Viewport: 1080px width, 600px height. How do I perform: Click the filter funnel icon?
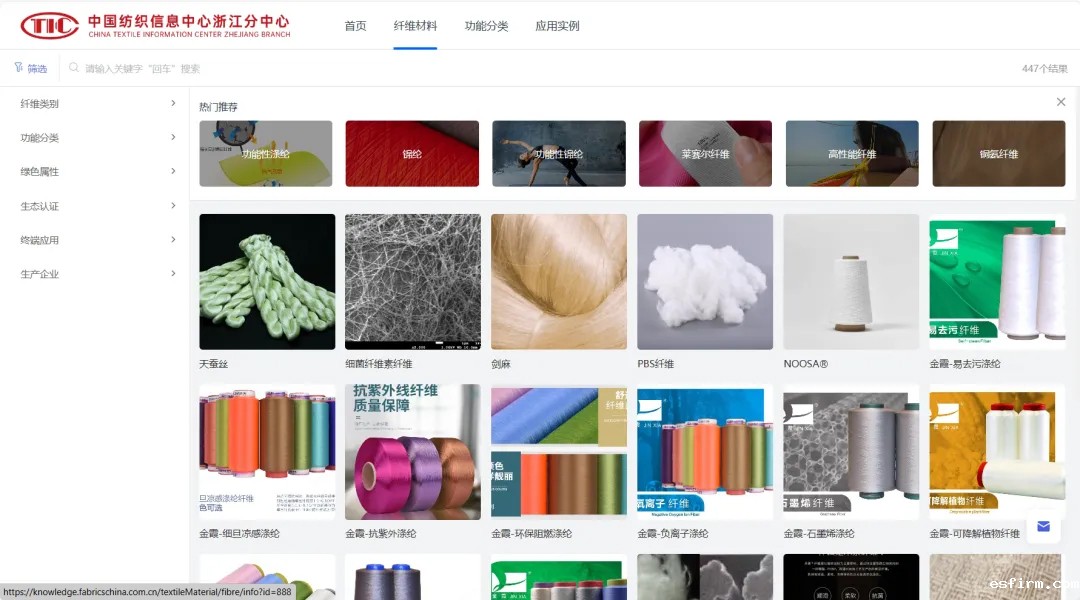click(x=18, y=68)
